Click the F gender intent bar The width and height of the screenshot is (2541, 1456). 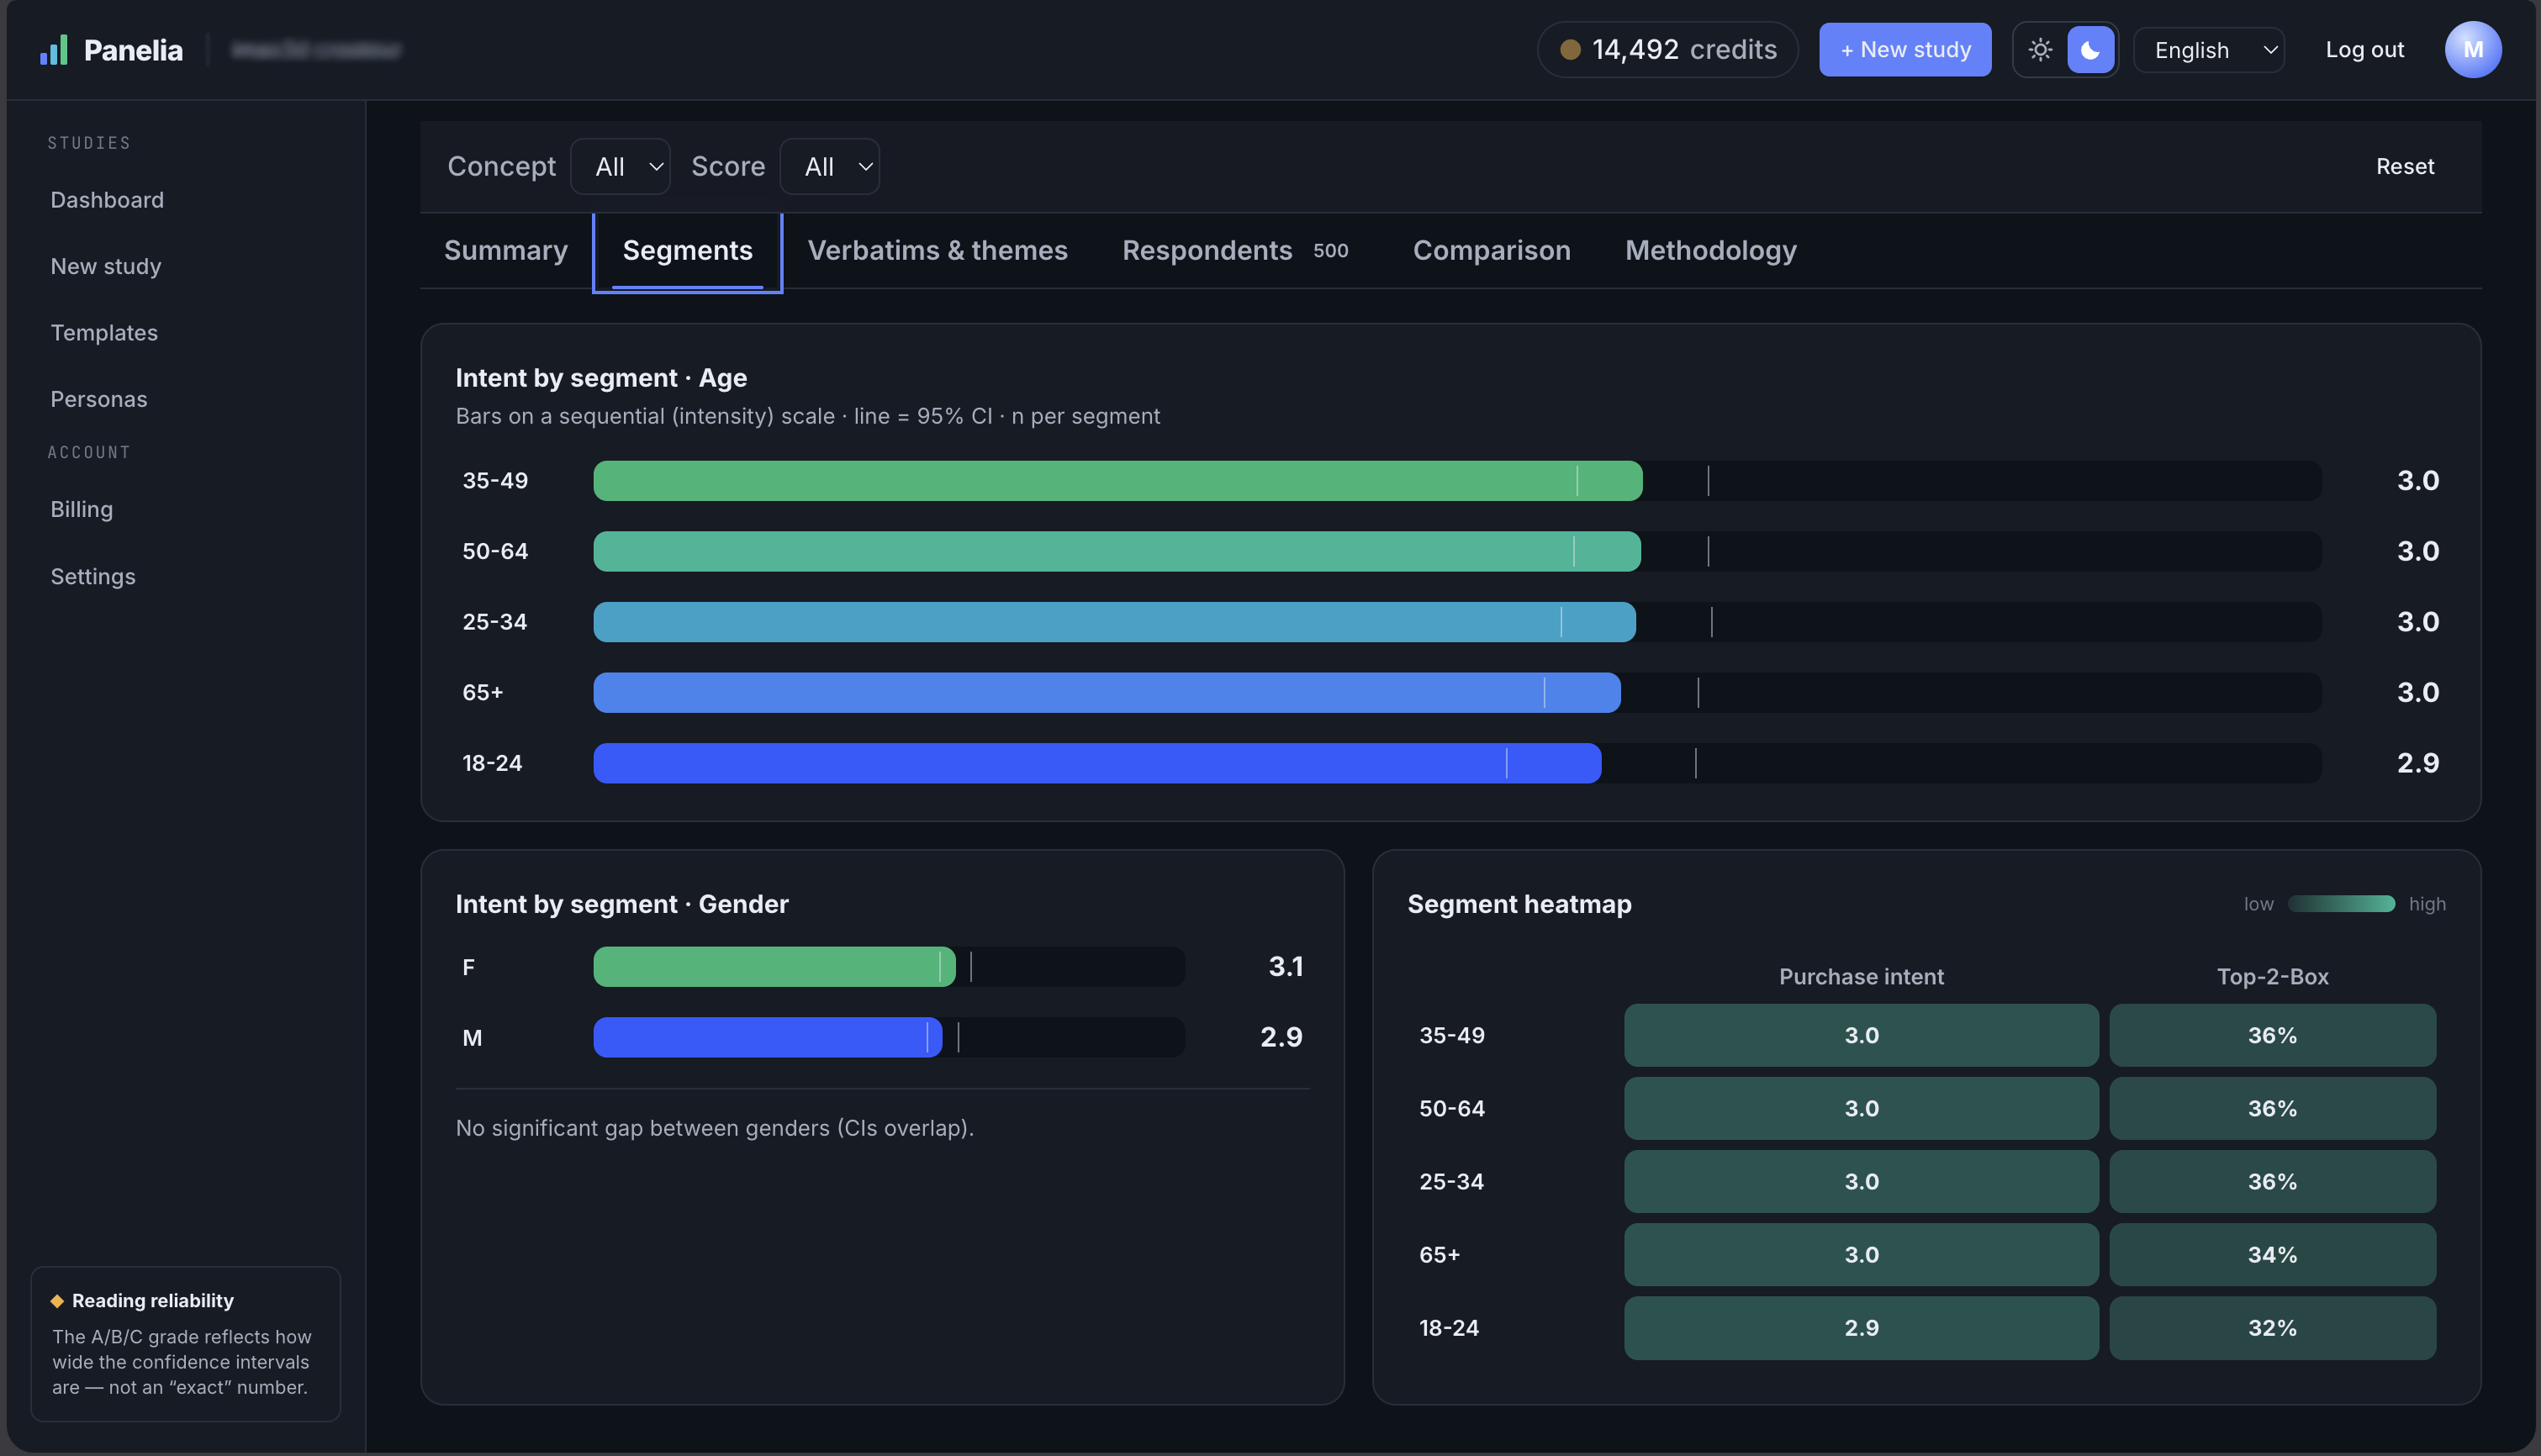coord(775,967)
